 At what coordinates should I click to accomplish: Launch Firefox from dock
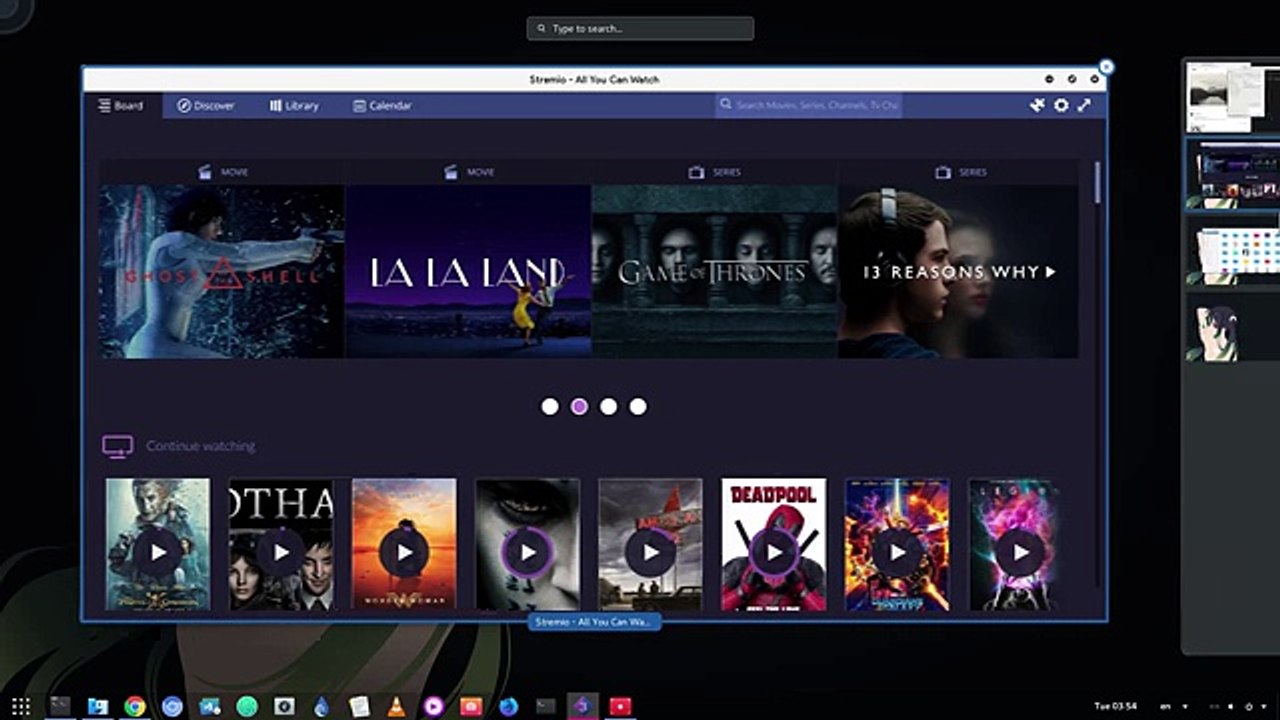pos(508,706)
